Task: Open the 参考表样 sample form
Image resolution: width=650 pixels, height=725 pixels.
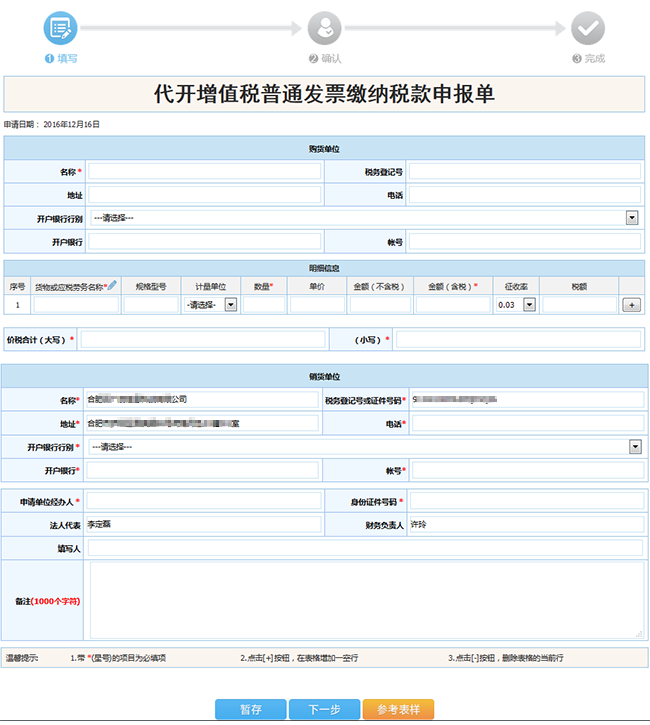Action: pos(398,709)
